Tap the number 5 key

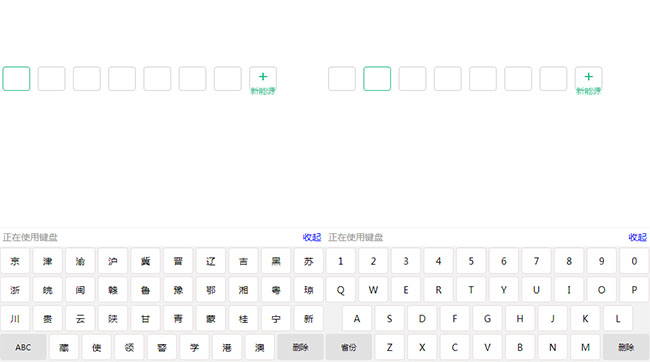click(x=471, y=261)
